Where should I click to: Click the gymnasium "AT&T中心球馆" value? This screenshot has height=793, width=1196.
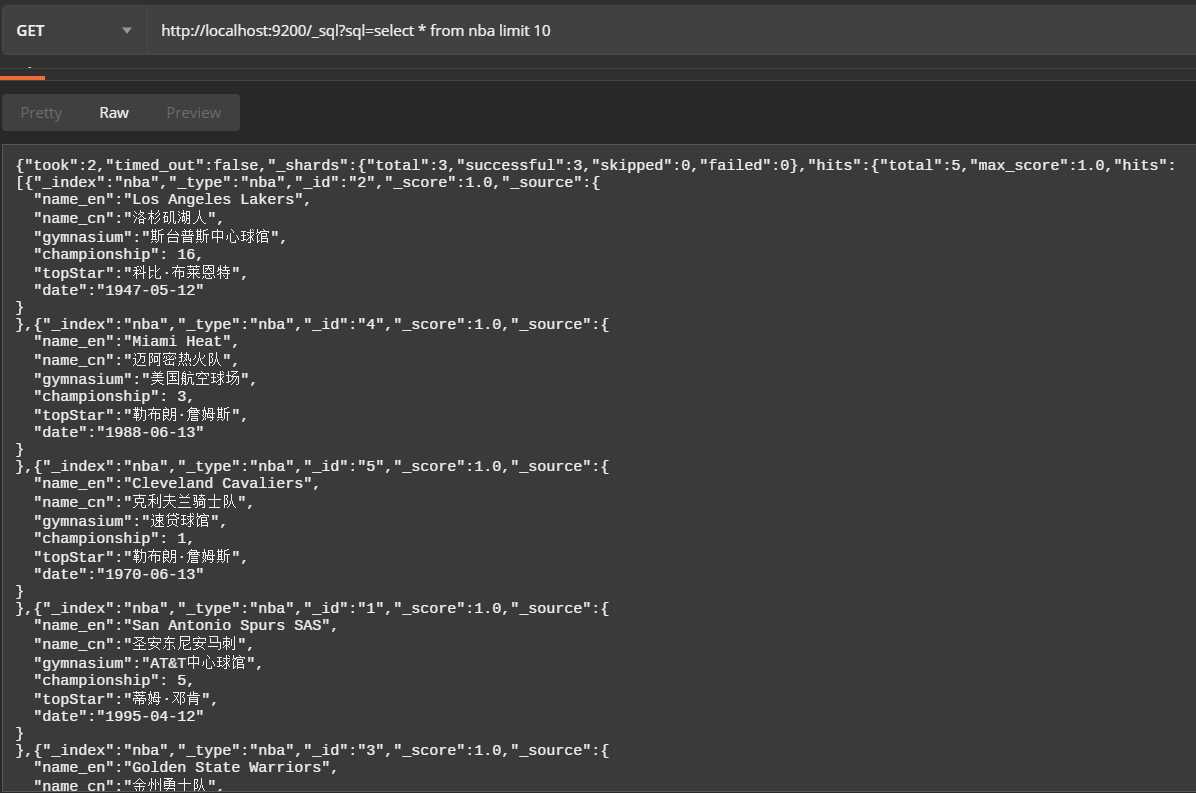[198, 663]
